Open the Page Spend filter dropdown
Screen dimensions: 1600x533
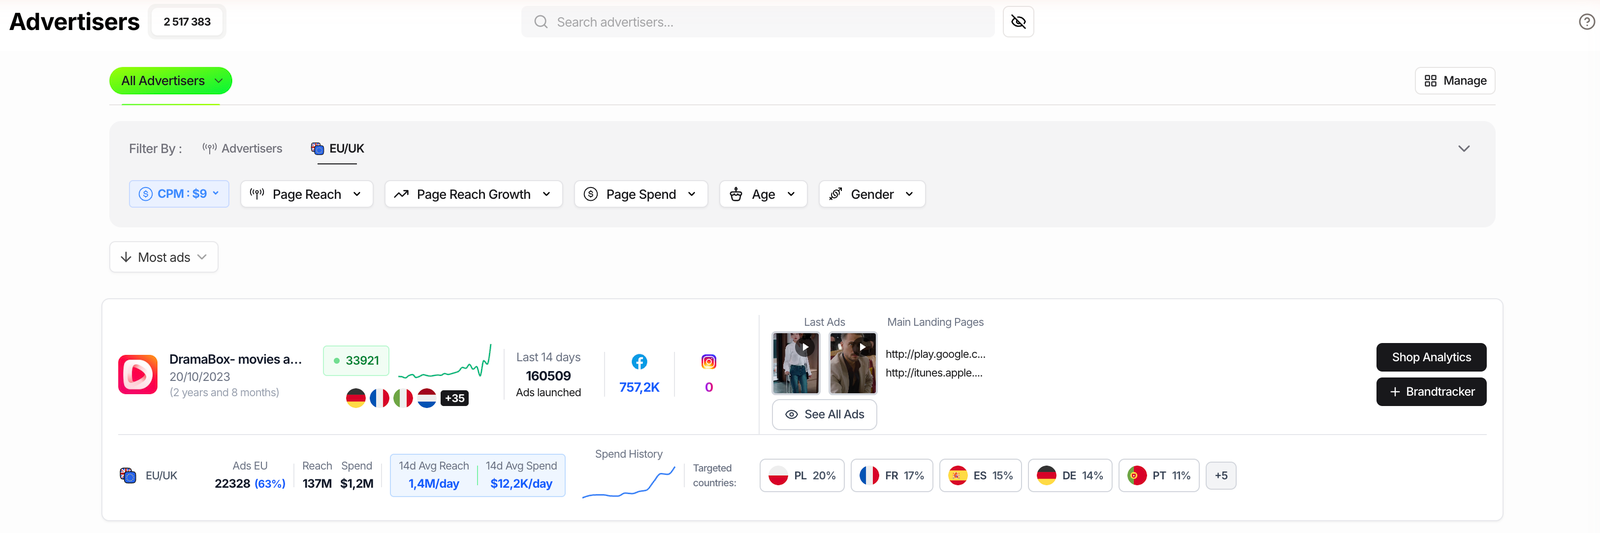[x=641, y=194]
